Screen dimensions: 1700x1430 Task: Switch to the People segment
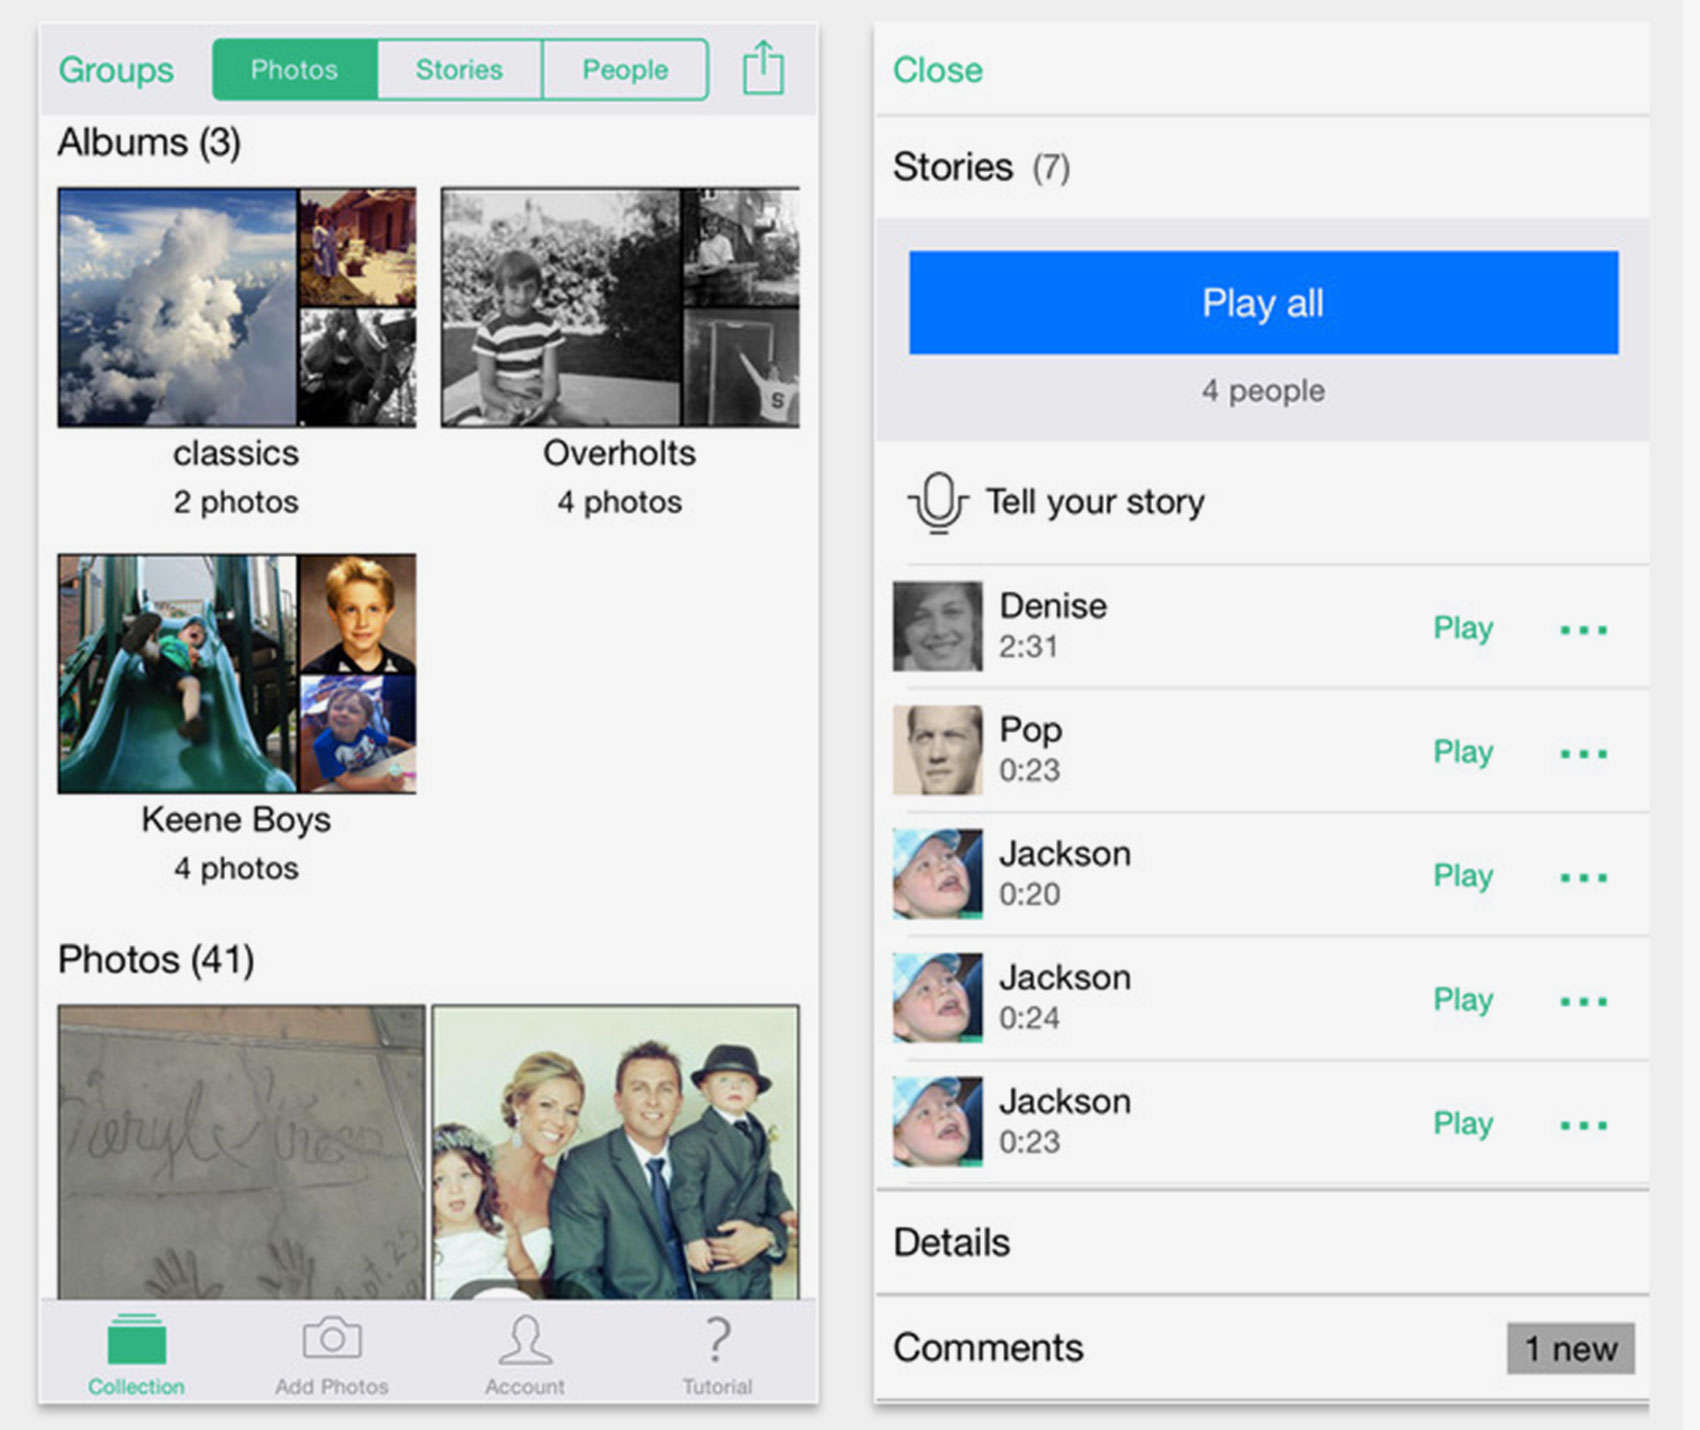(x=625, y=70)
